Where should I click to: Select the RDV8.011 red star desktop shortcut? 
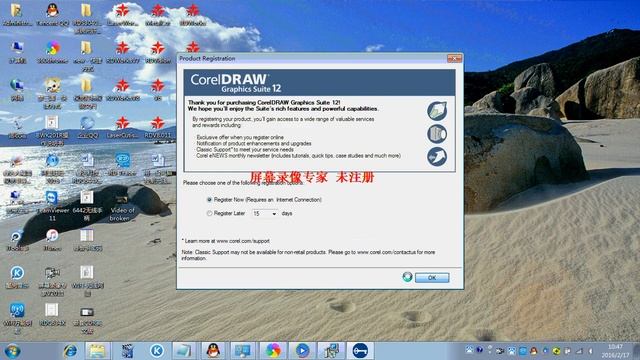[158, 127]
